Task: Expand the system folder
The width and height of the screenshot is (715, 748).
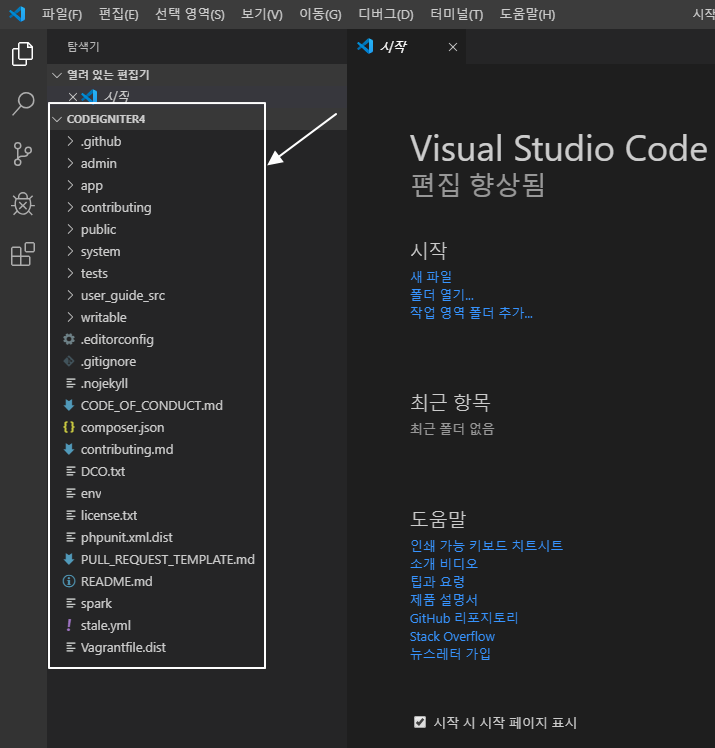Action: click(70, 251)
